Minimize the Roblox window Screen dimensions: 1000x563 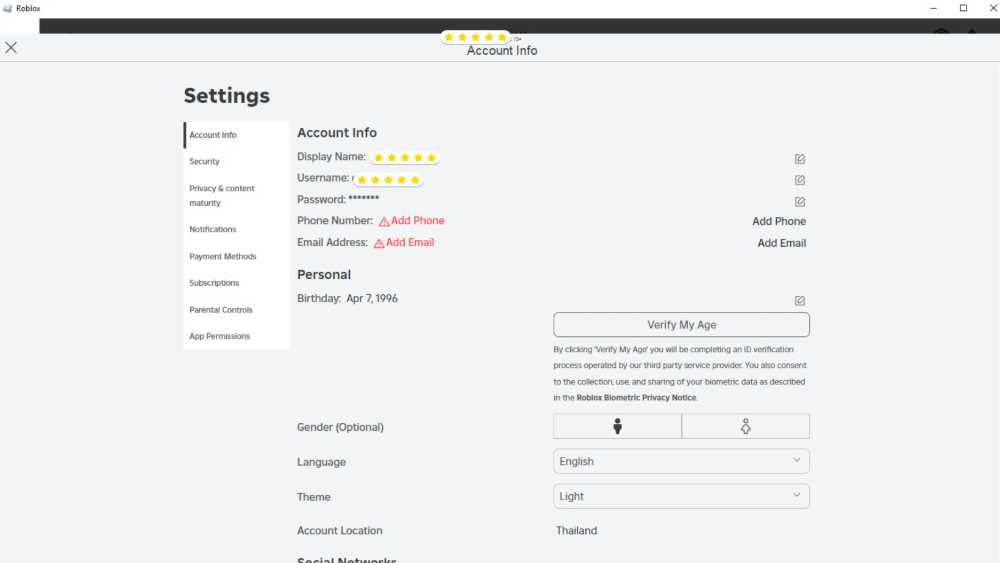point(934,8)
